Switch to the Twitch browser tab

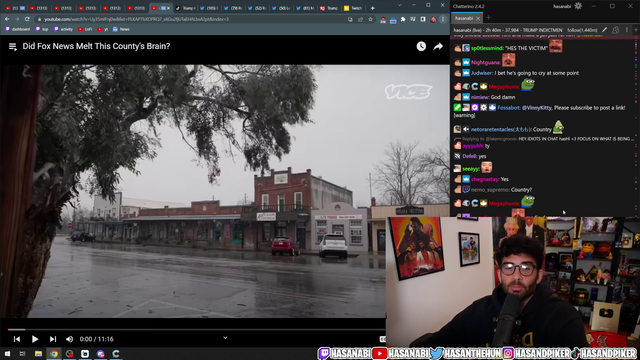coord(353,8)
